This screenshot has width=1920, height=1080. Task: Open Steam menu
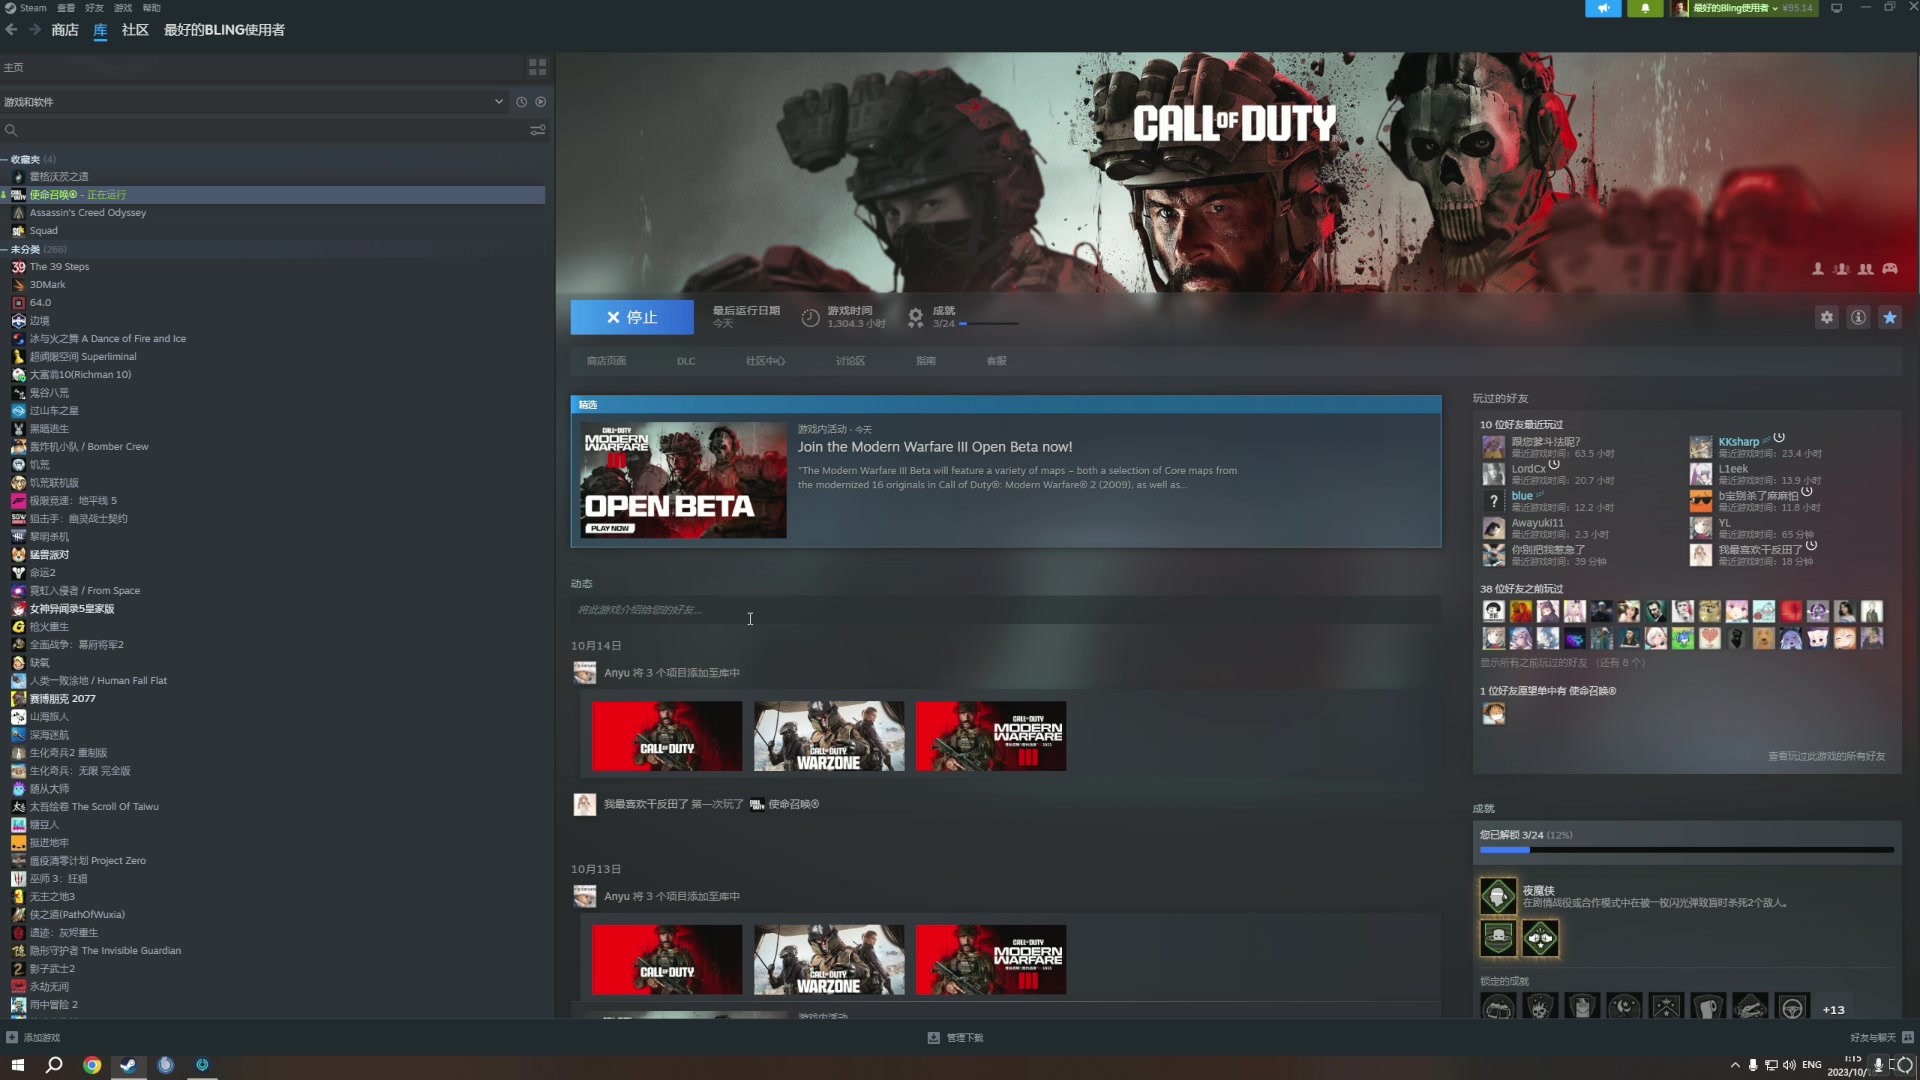click(x=26, y=8)
